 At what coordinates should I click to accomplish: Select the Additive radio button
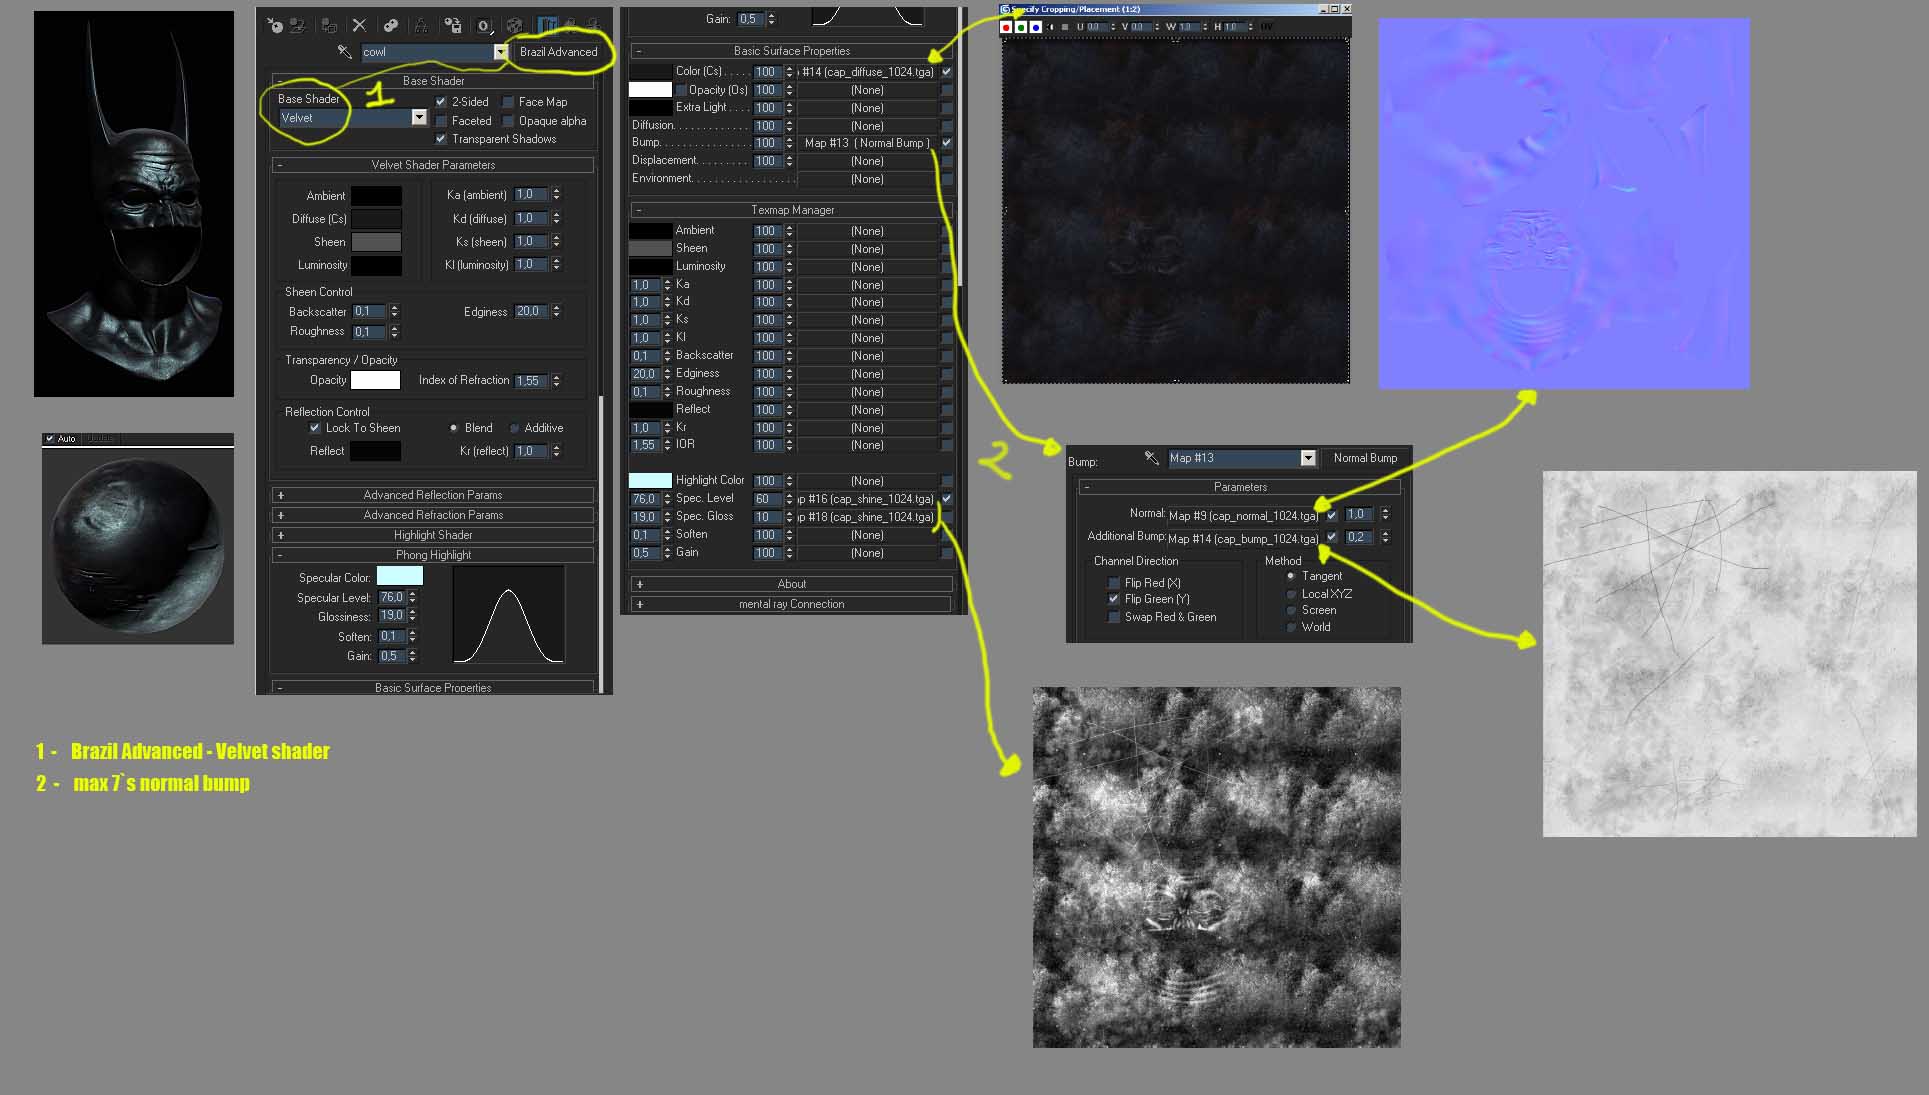(x=514, y=428)
